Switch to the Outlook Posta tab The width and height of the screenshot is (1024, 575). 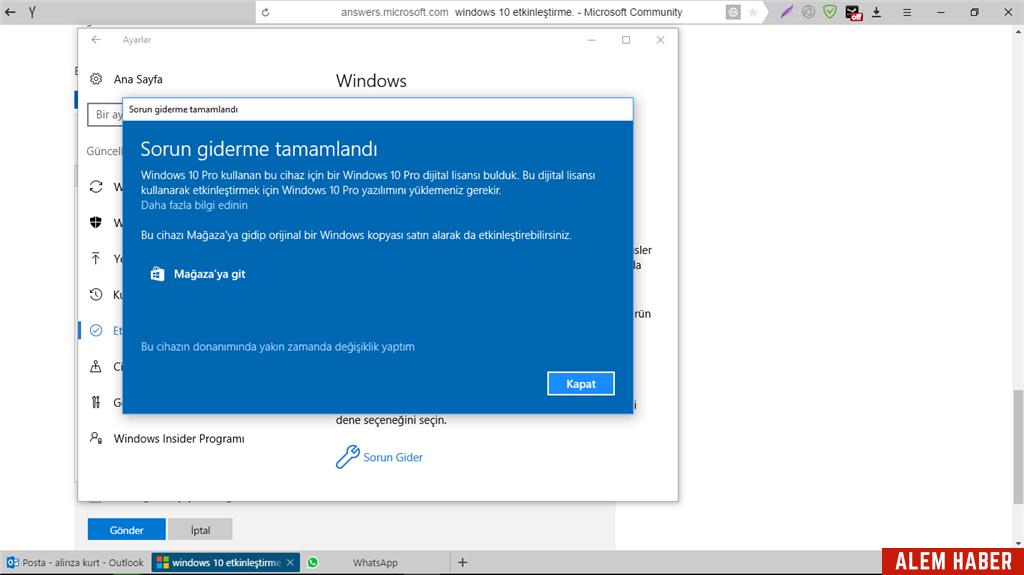pos(75,563)
